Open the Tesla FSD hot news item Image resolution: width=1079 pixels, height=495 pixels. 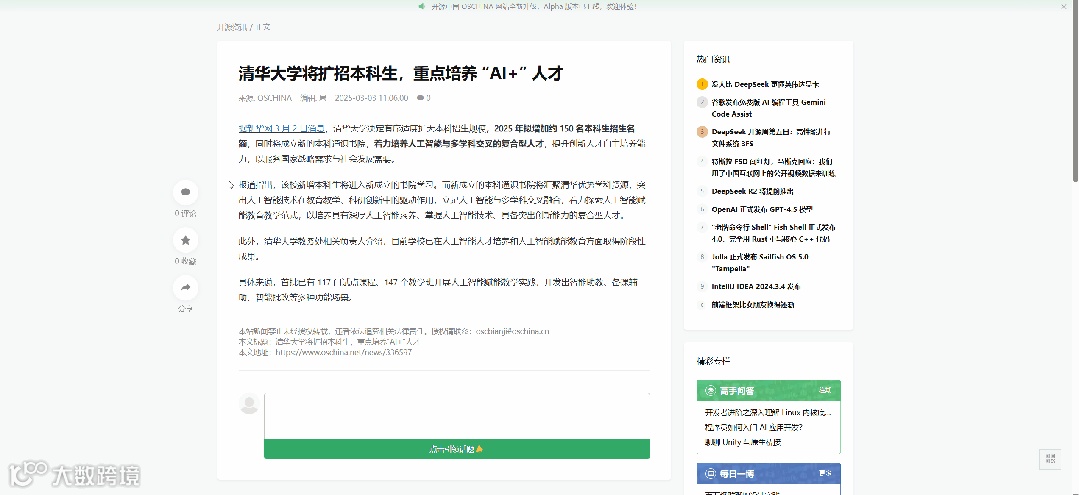pyautogui.click(x=773, y=167)
